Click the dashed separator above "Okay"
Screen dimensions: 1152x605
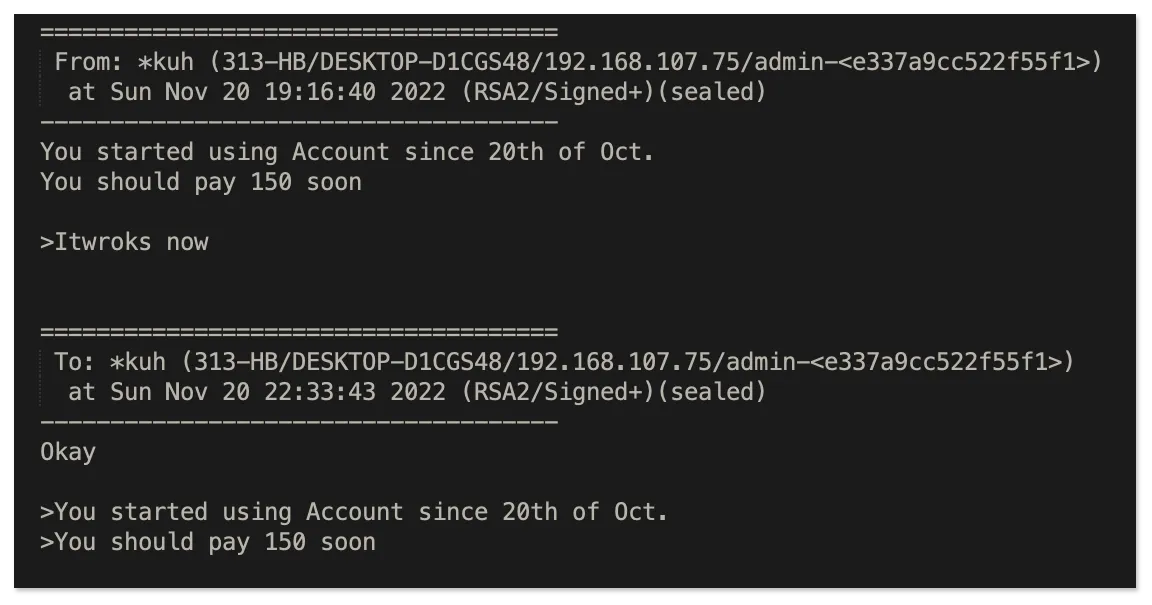298,422
